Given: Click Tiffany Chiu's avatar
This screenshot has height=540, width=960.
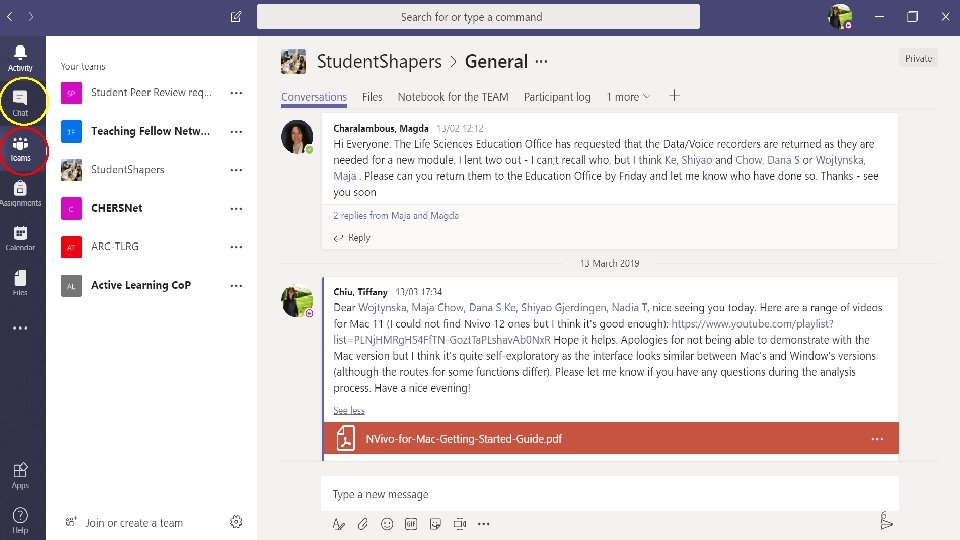Looking at the screenshot, I should (297, 301).
